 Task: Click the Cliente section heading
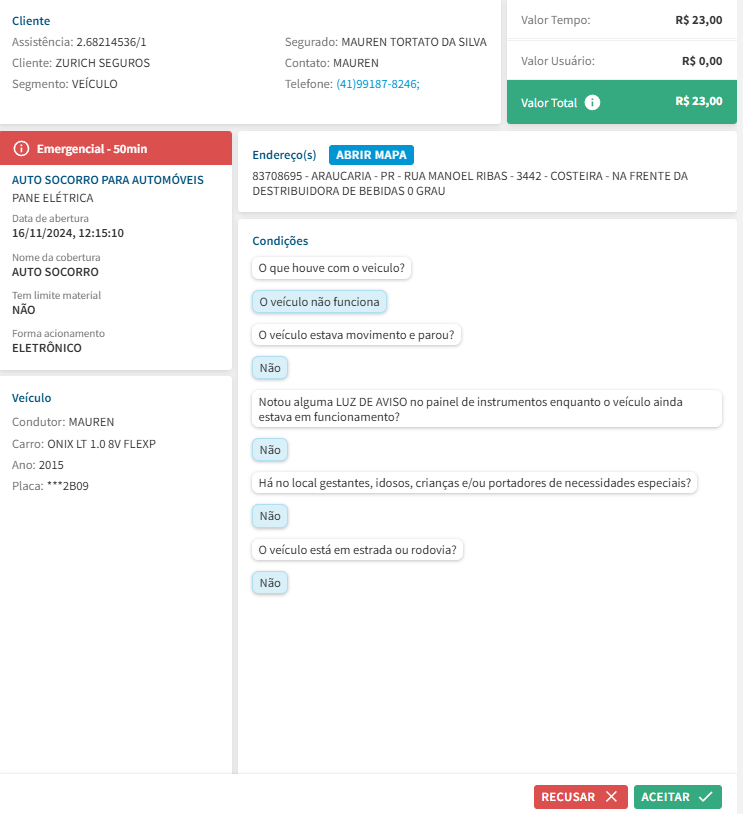pos(31,21)
